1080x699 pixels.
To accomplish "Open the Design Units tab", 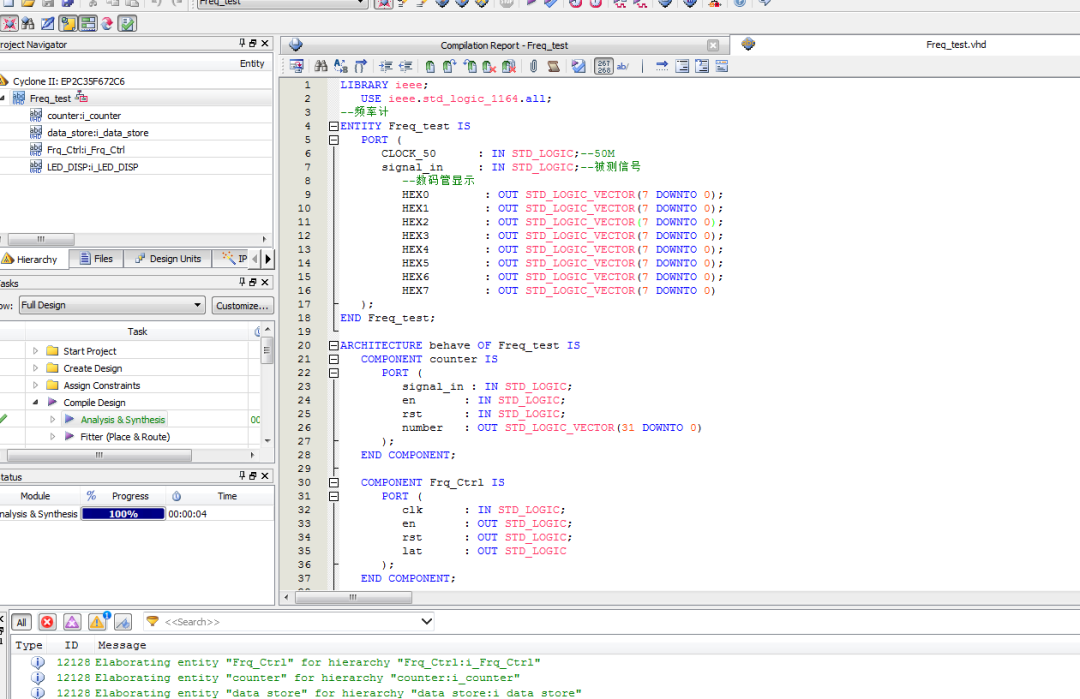I will click(x=168, y=259).
